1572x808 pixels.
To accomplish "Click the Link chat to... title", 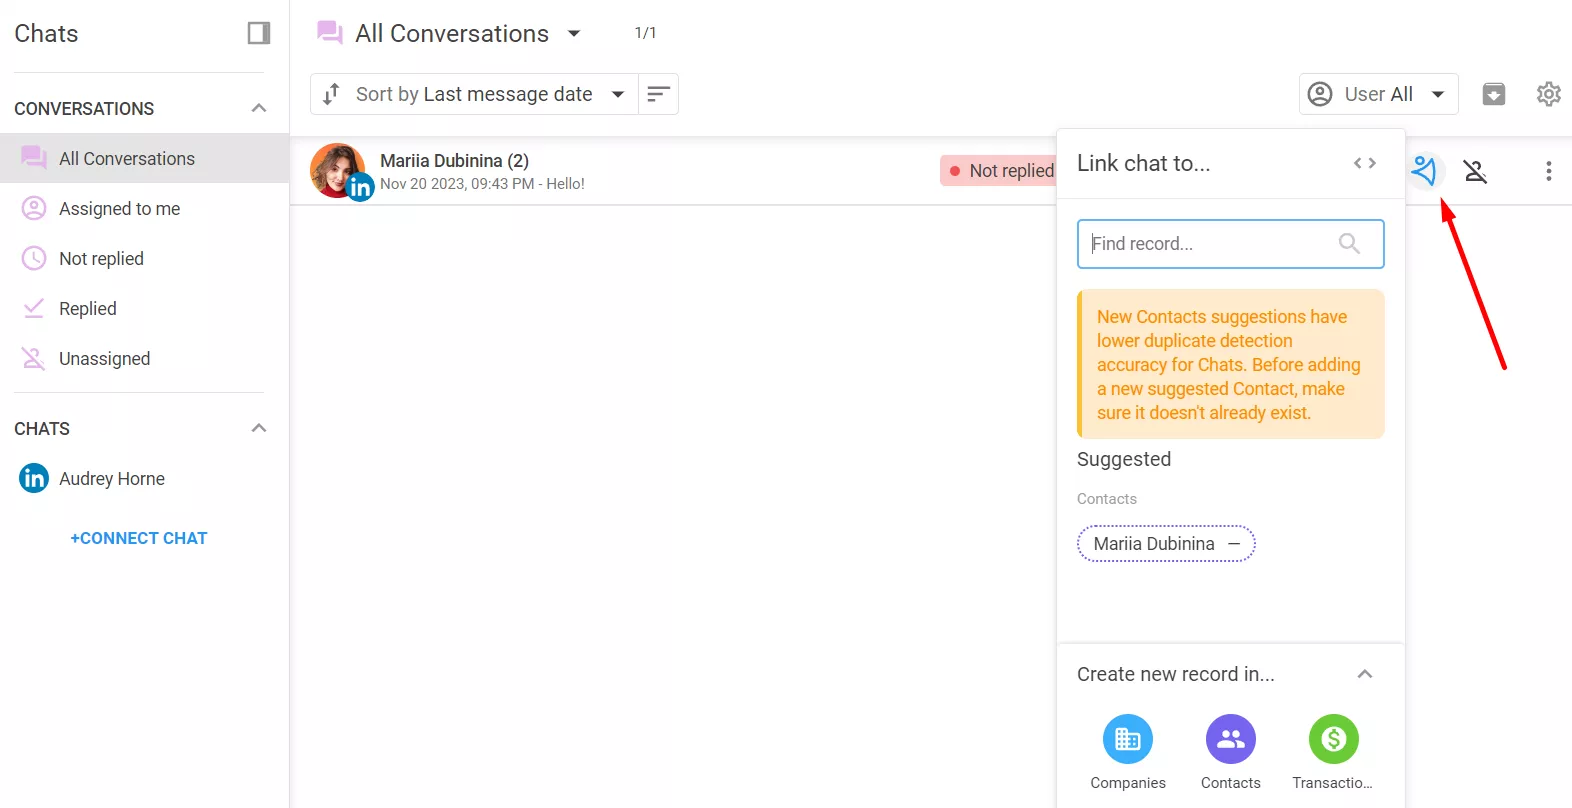I will (1144, 163).
